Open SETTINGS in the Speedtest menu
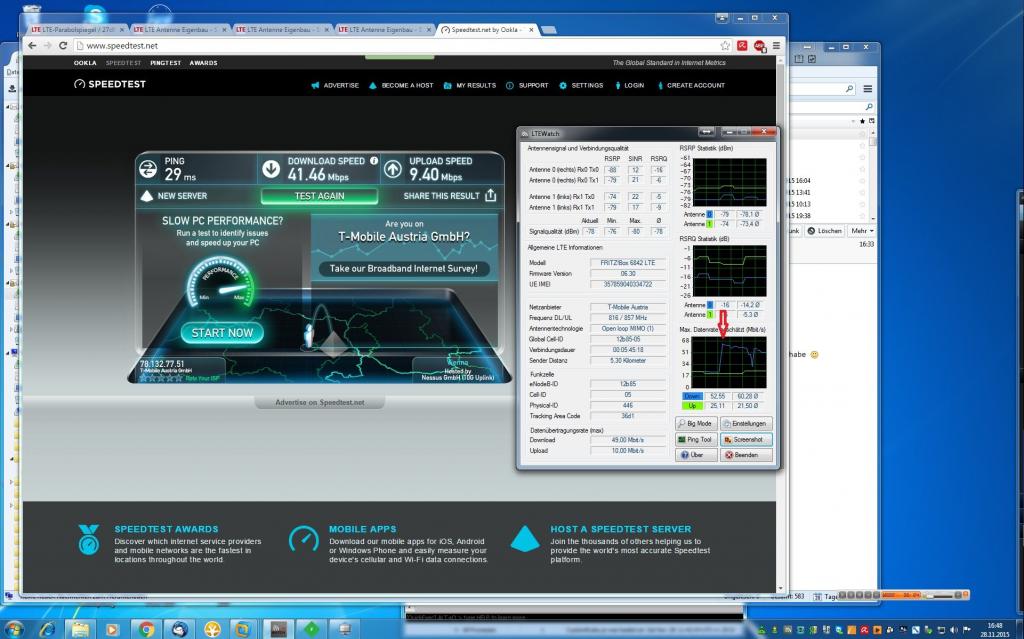 (x=581, y=86)
